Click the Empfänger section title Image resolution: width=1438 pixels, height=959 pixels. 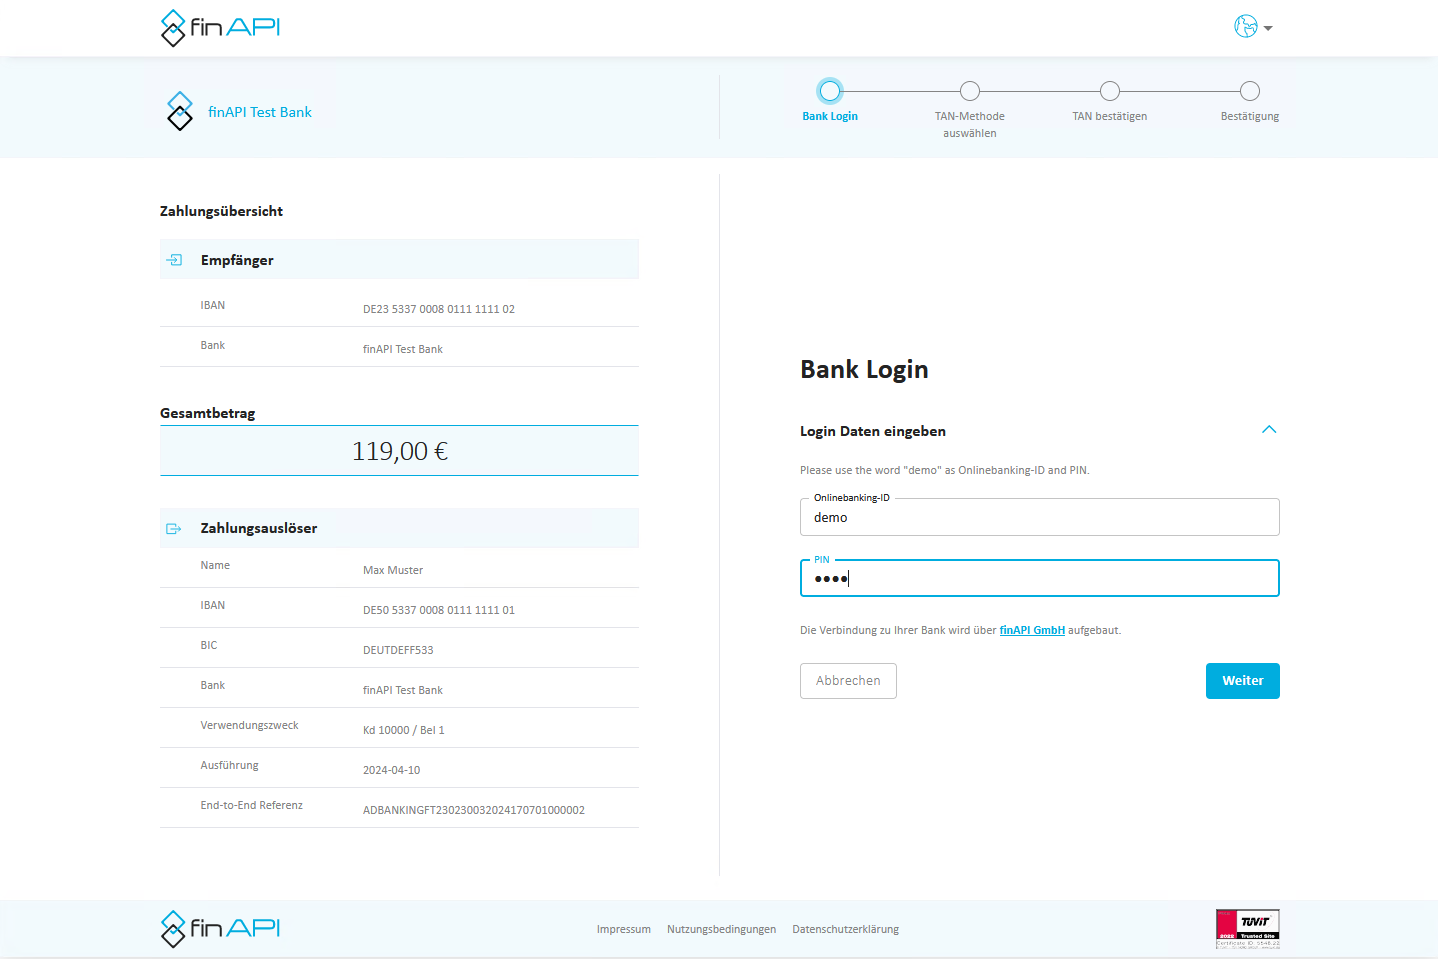237,260
